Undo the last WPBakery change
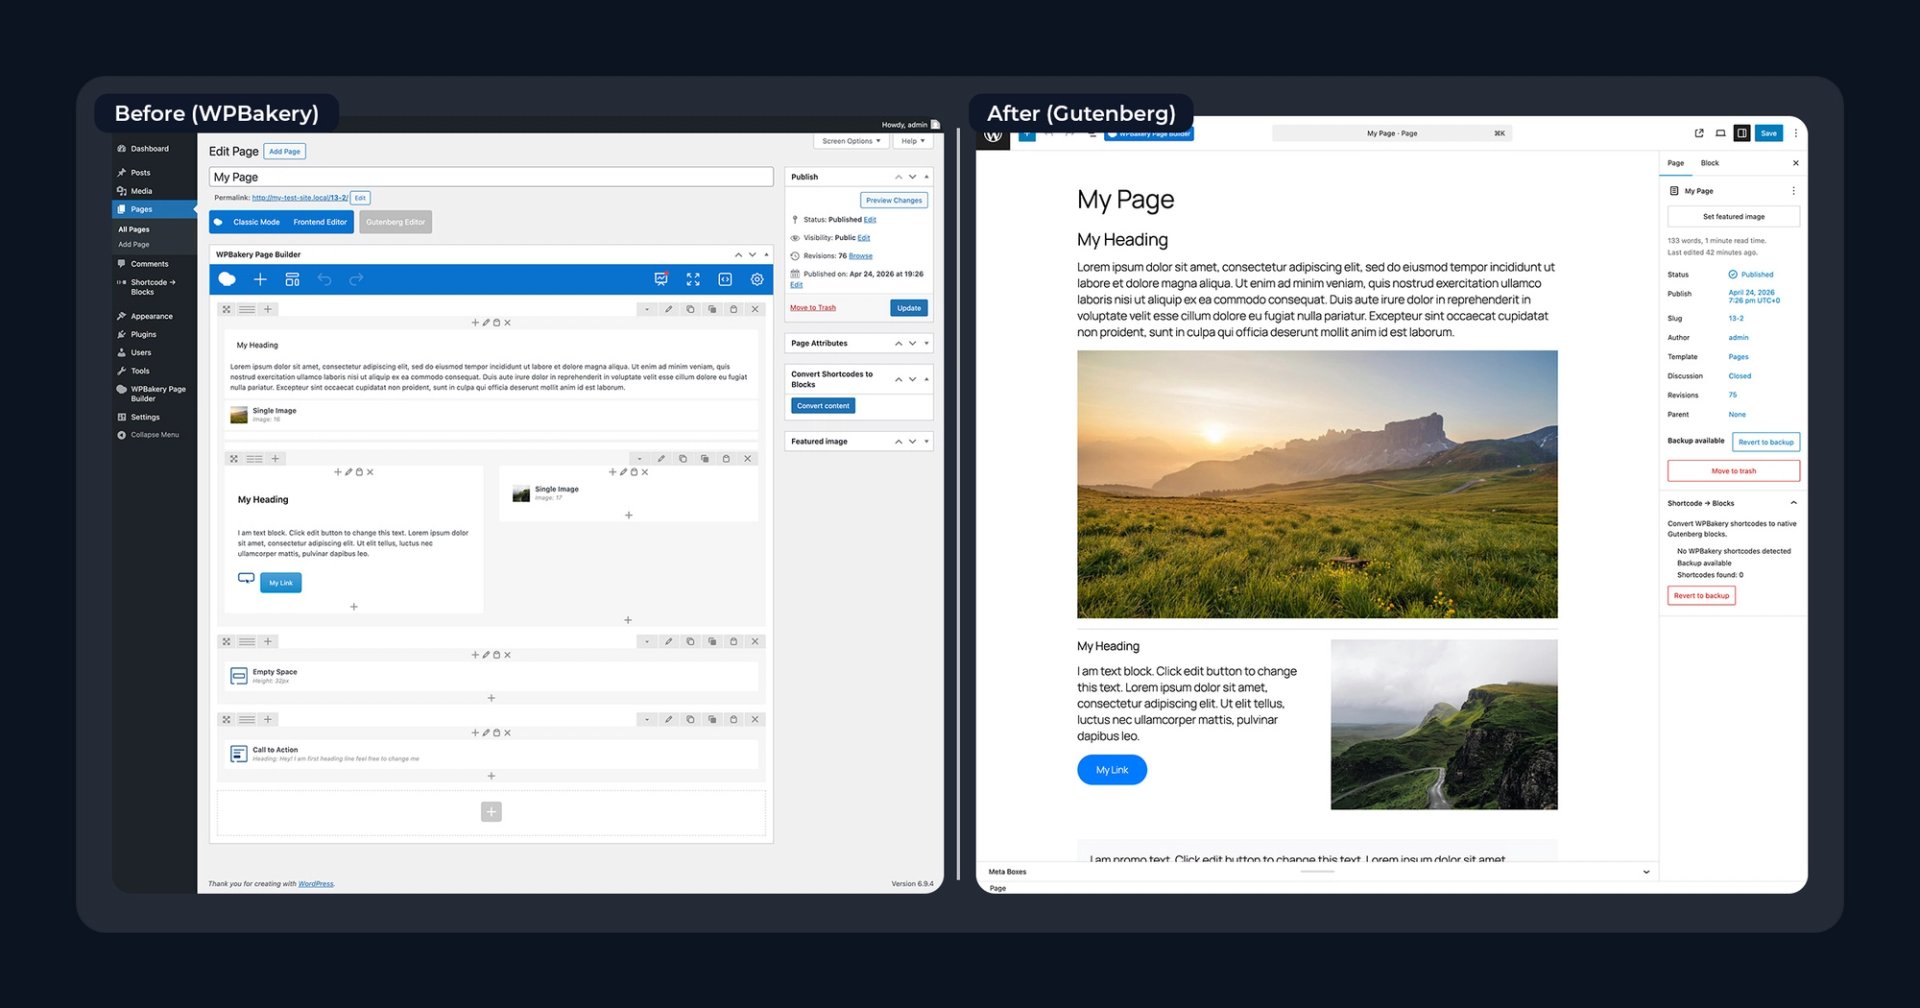 [x=324, y=279]
